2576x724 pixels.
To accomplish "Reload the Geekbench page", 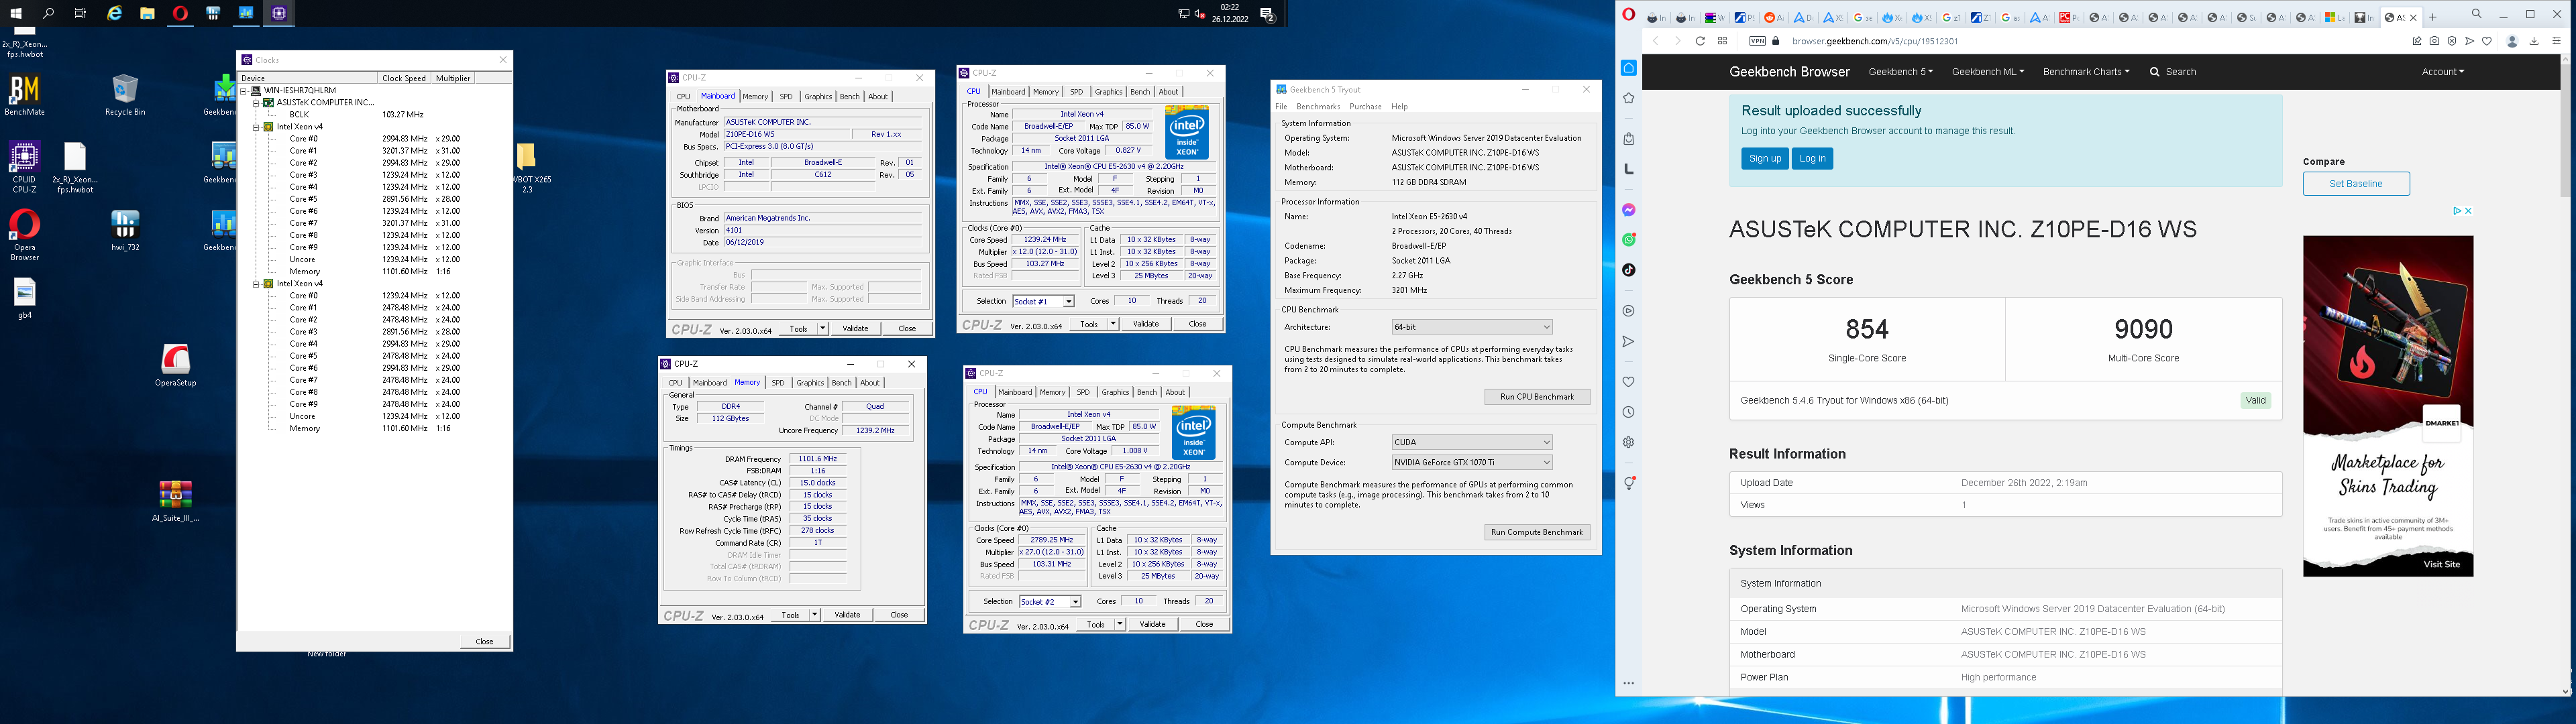I will [x=1699, y=41].
